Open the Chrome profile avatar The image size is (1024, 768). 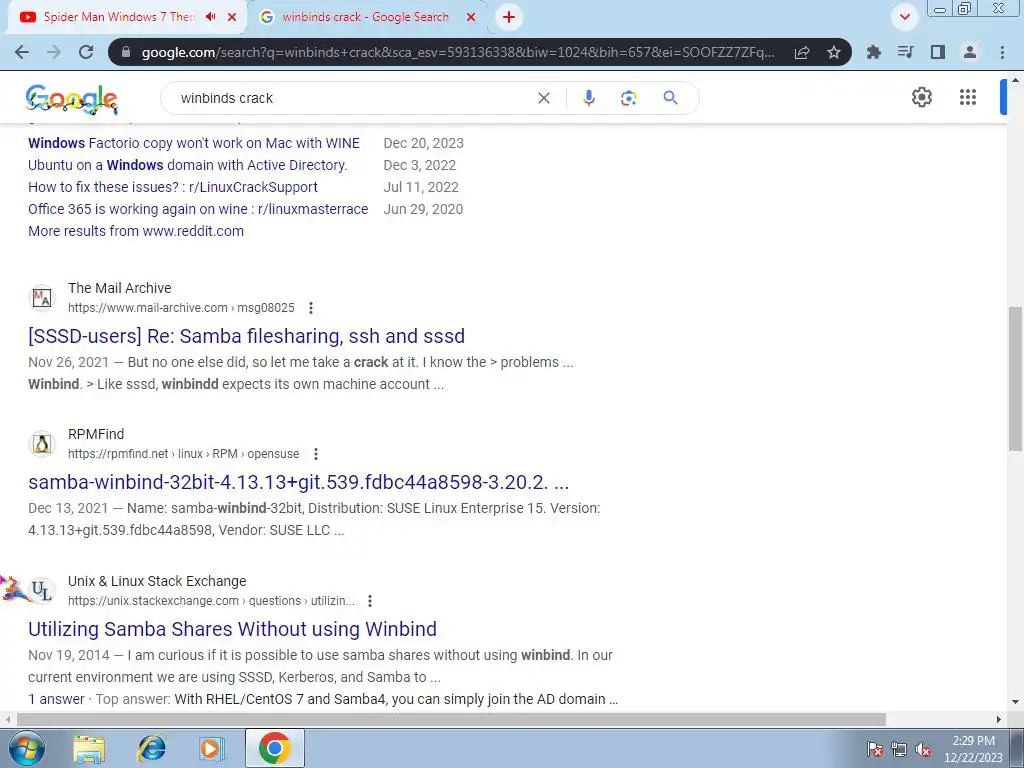point(970,52)
